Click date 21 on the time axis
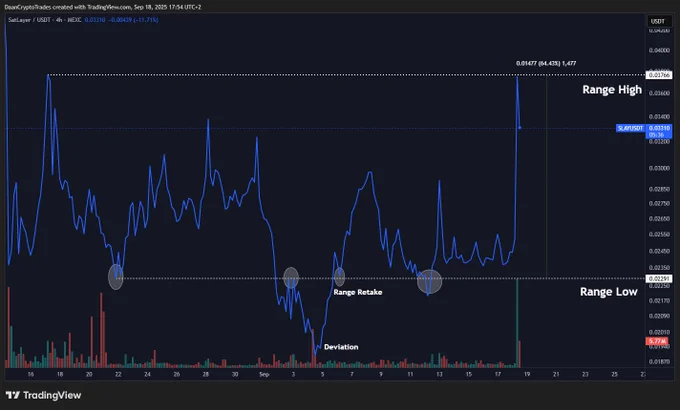The width and height of the screenshot is (680, 410). 556,374
